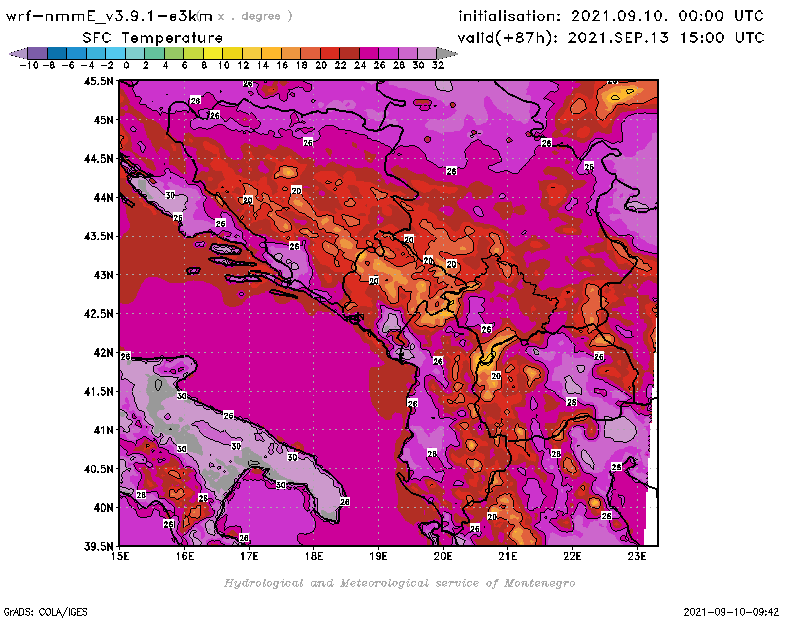Select legend swatch between 6 and 8

click(x=193, y=53)
